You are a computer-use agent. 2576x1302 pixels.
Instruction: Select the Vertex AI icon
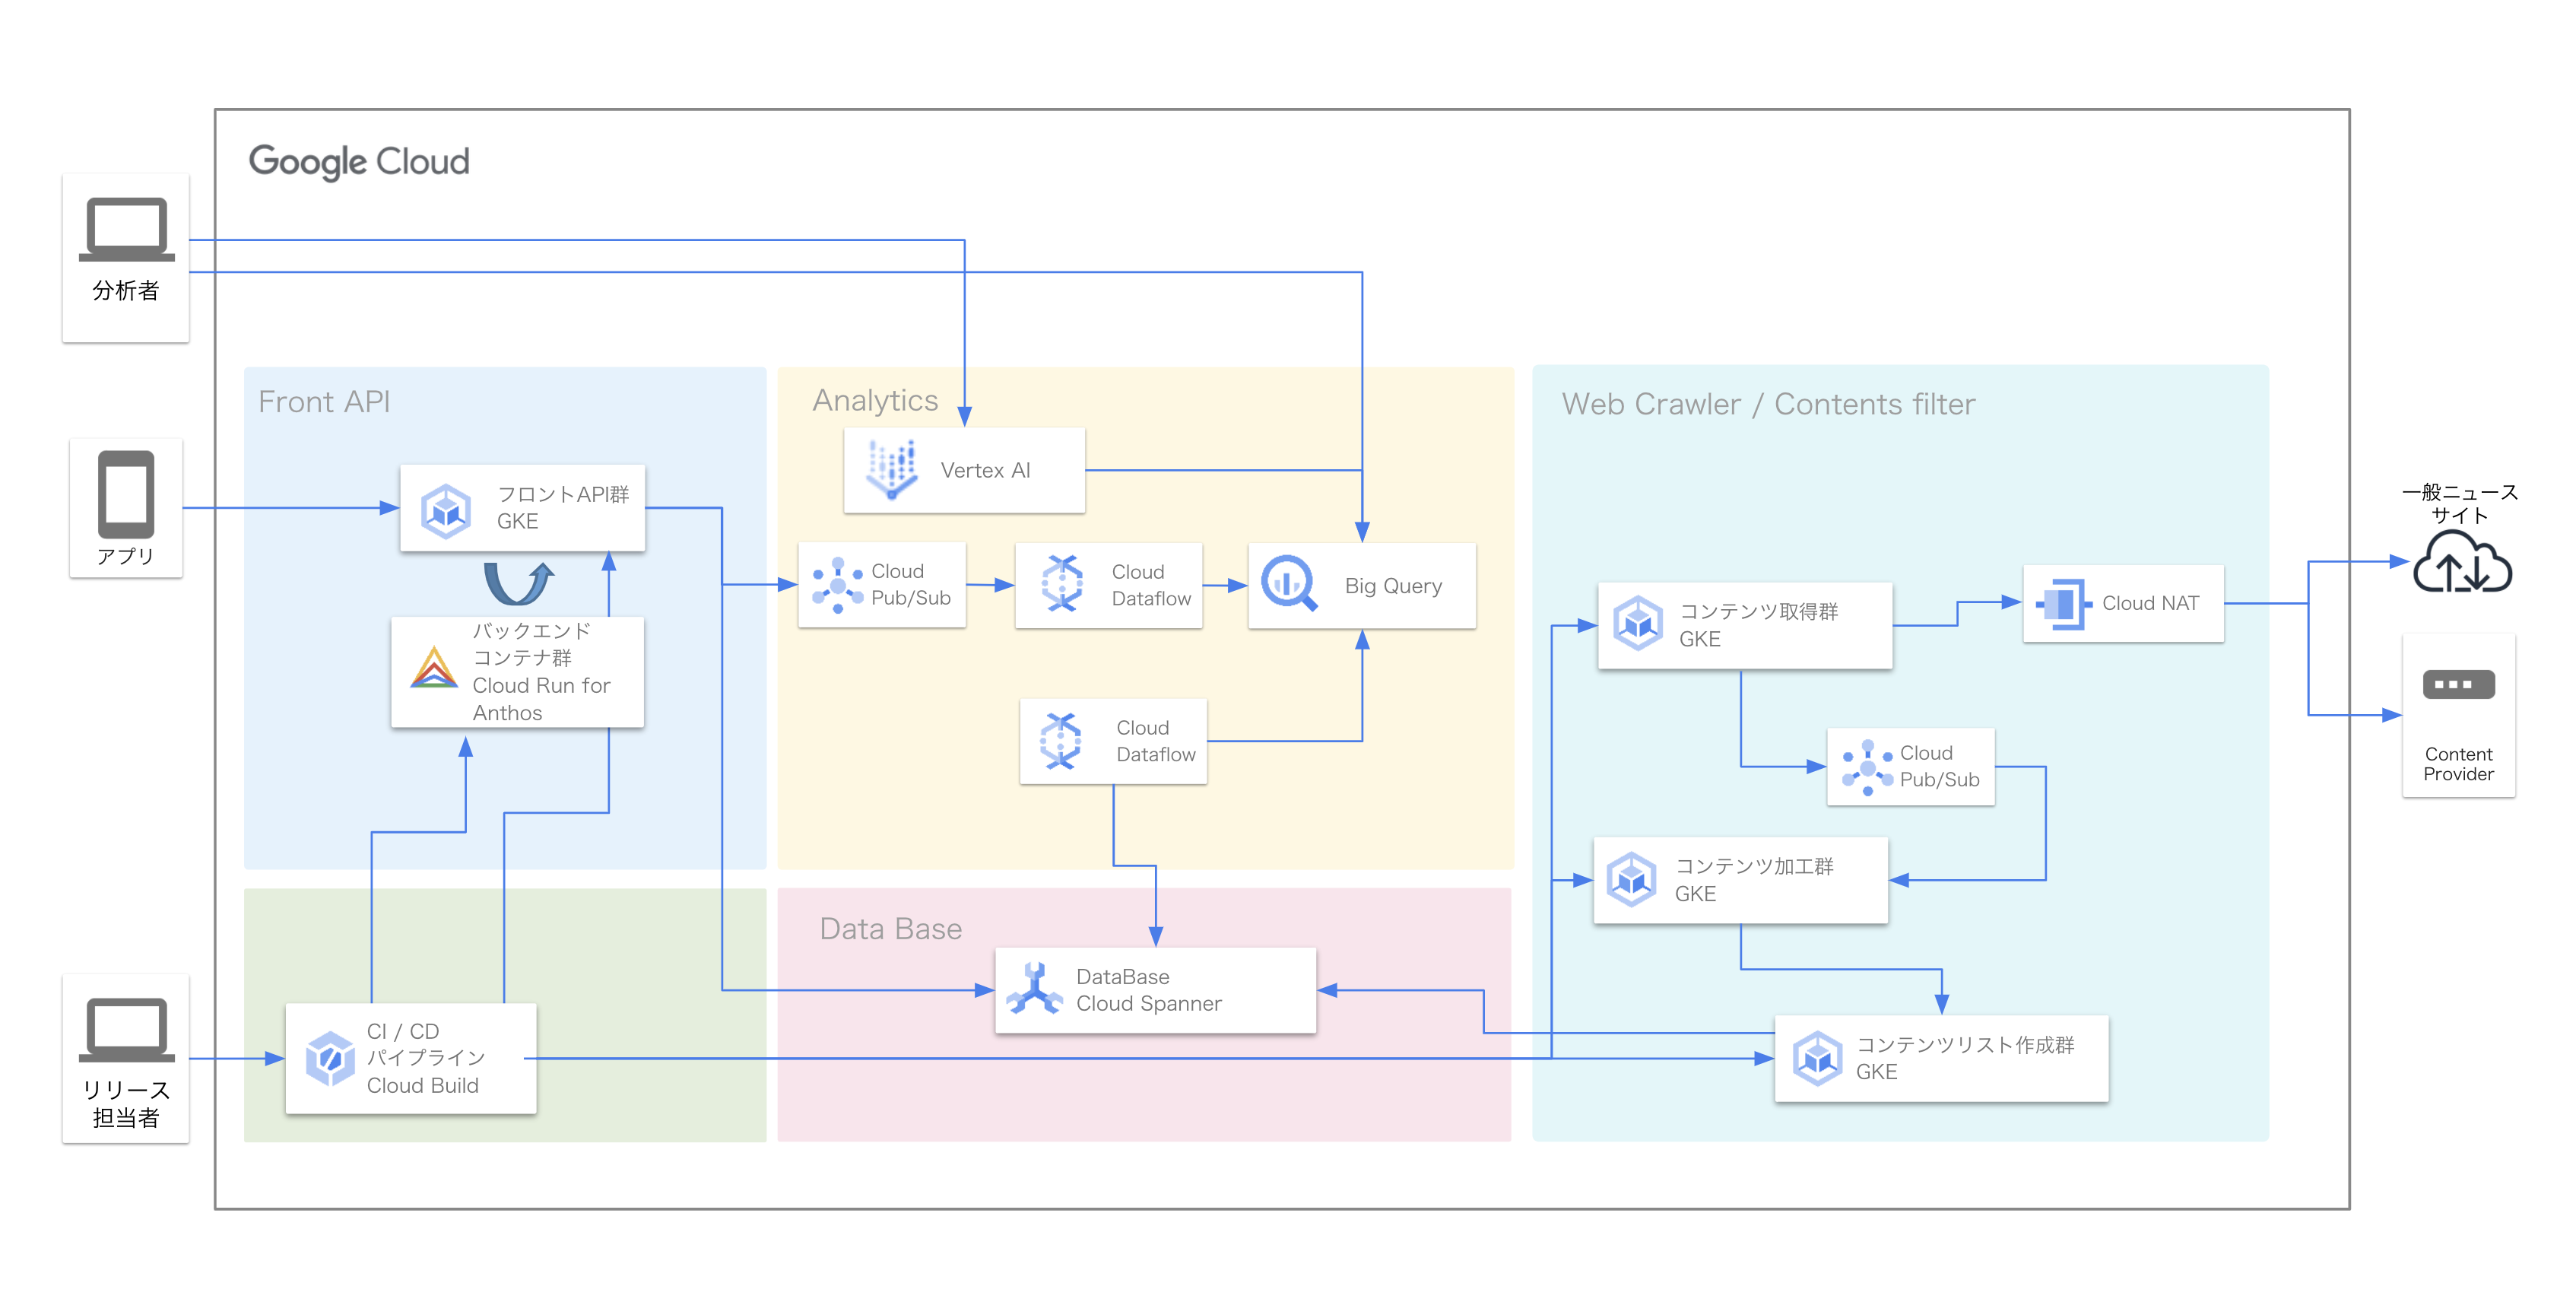coord(892,469)
